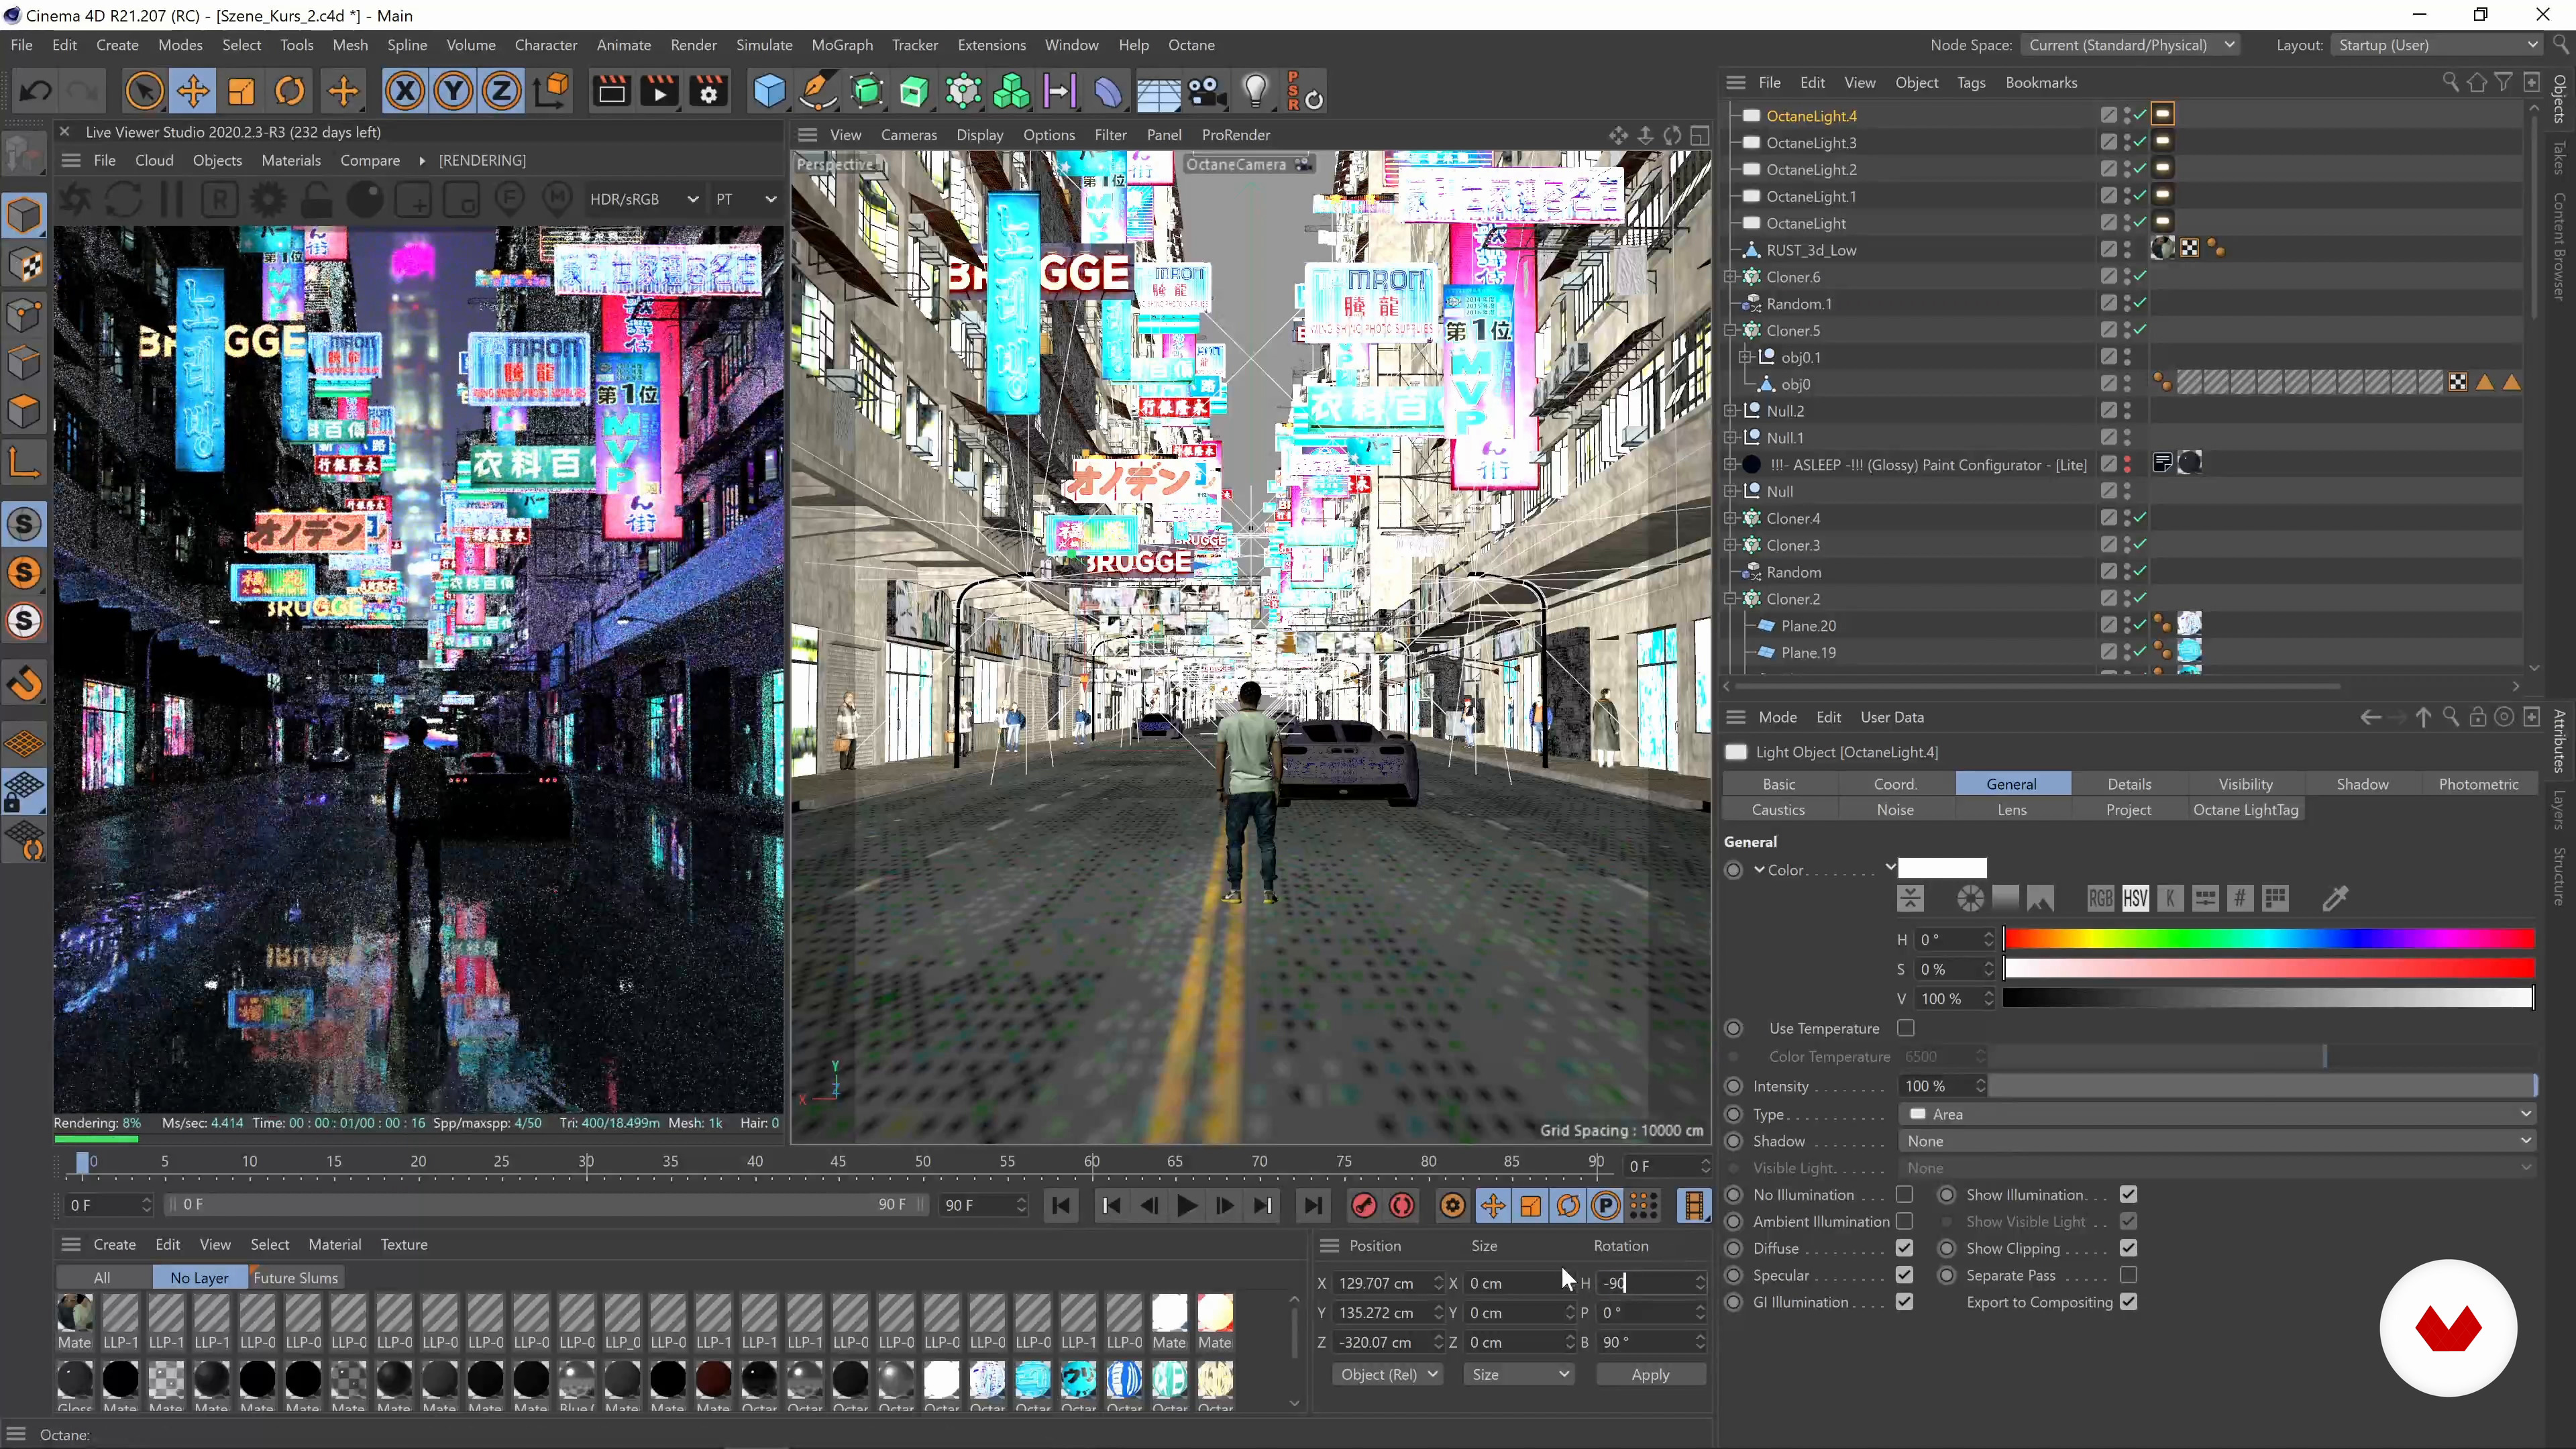Select the Scale tool icon
2576x1449 pixels.
point(242,92)
